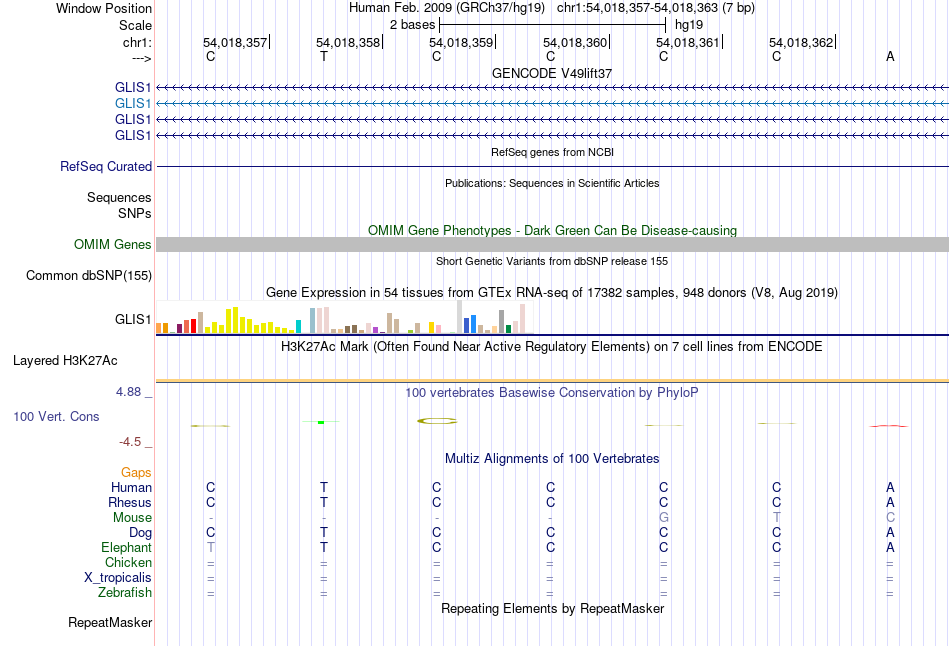Click the red conservation mark under base A
The height and width of the screenshot is (646, 950).
tap(889, 426)
